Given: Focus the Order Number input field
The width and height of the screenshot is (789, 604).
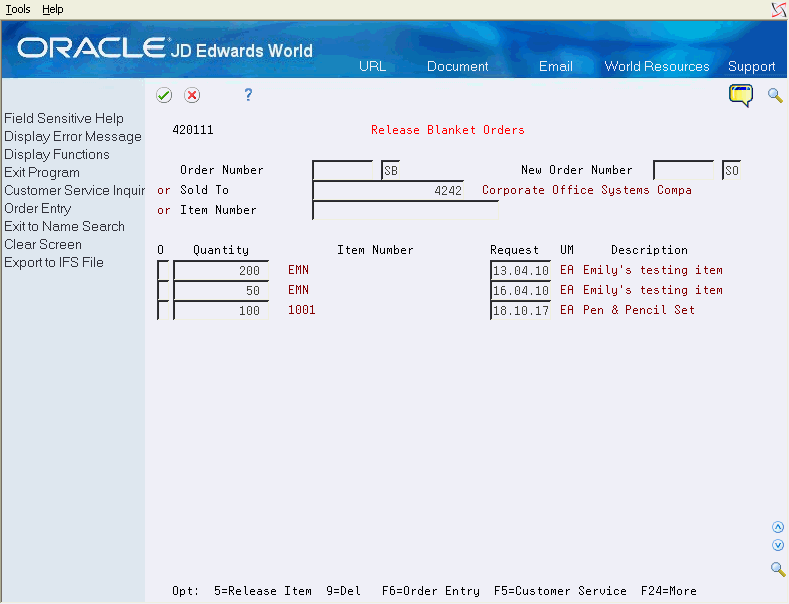Looking at the screenshot, I should point(343,170).
